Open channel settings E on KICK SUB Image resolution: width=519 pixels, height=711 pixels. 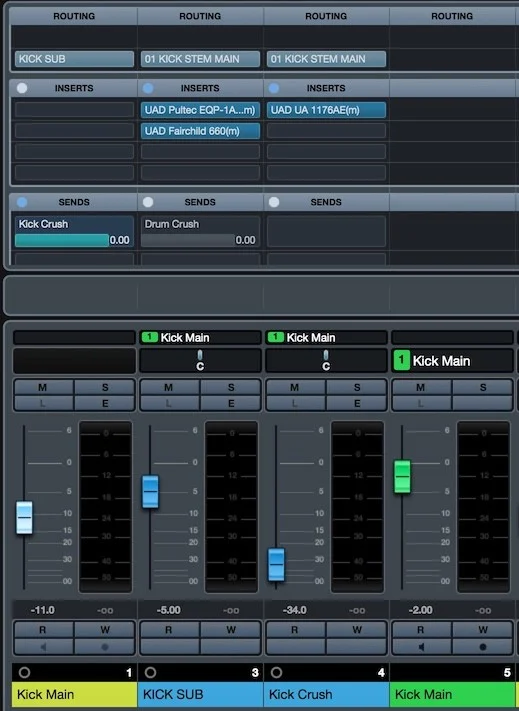231,404
